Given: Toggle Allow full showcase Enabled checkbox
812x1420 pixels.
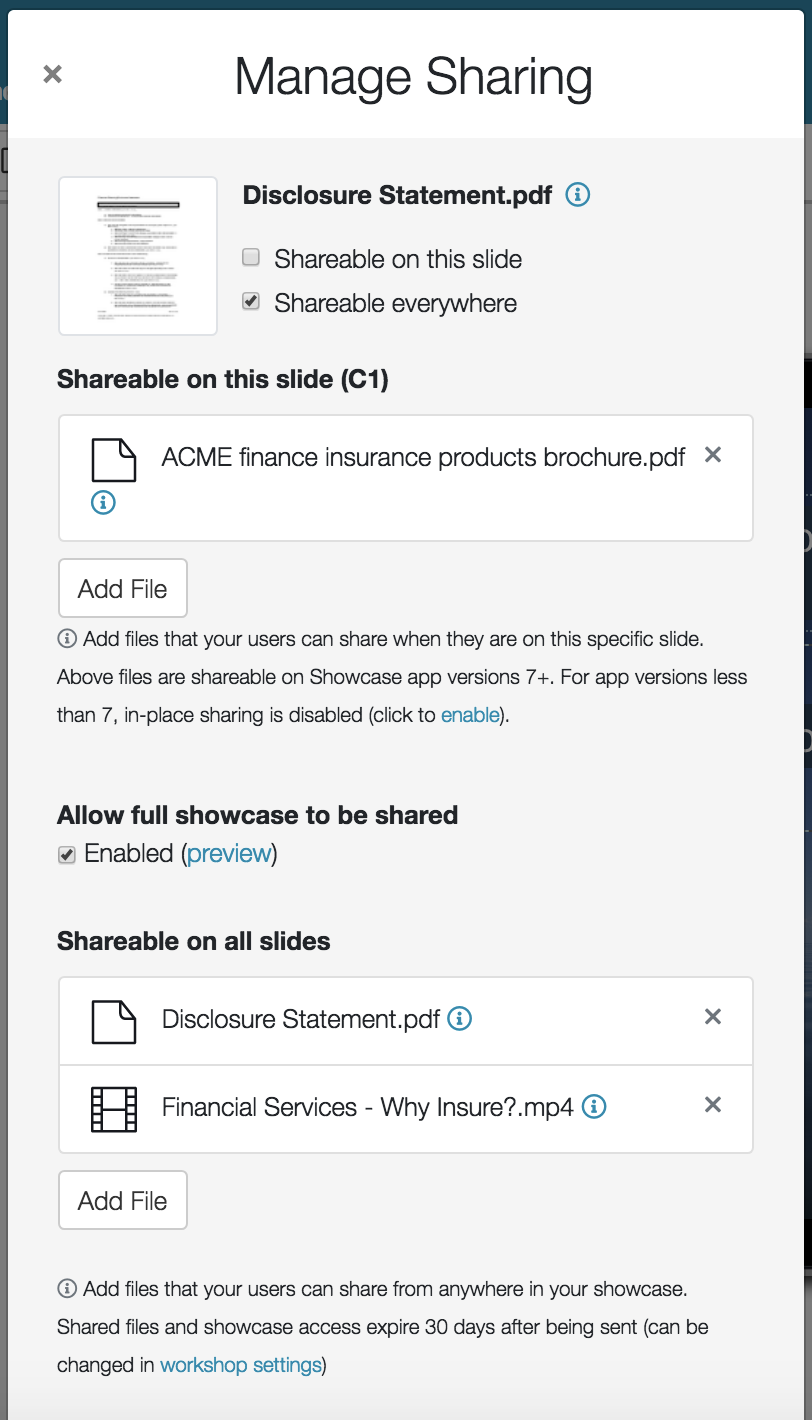Looking at the screenshot, I should pyautogui.click(x=67, y=855).
